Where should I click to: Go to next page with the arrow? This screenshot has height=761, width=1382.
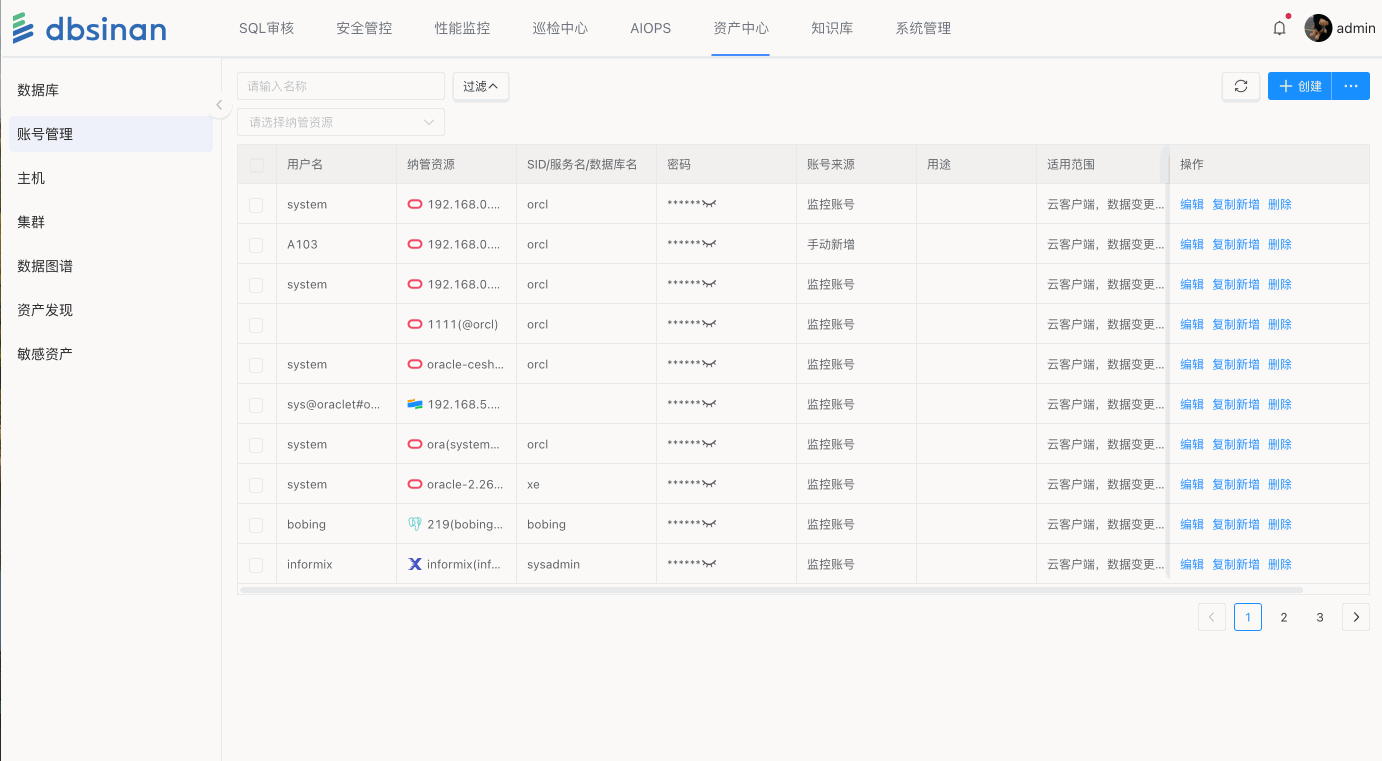pyautogui.click(x=1355, y=617)
